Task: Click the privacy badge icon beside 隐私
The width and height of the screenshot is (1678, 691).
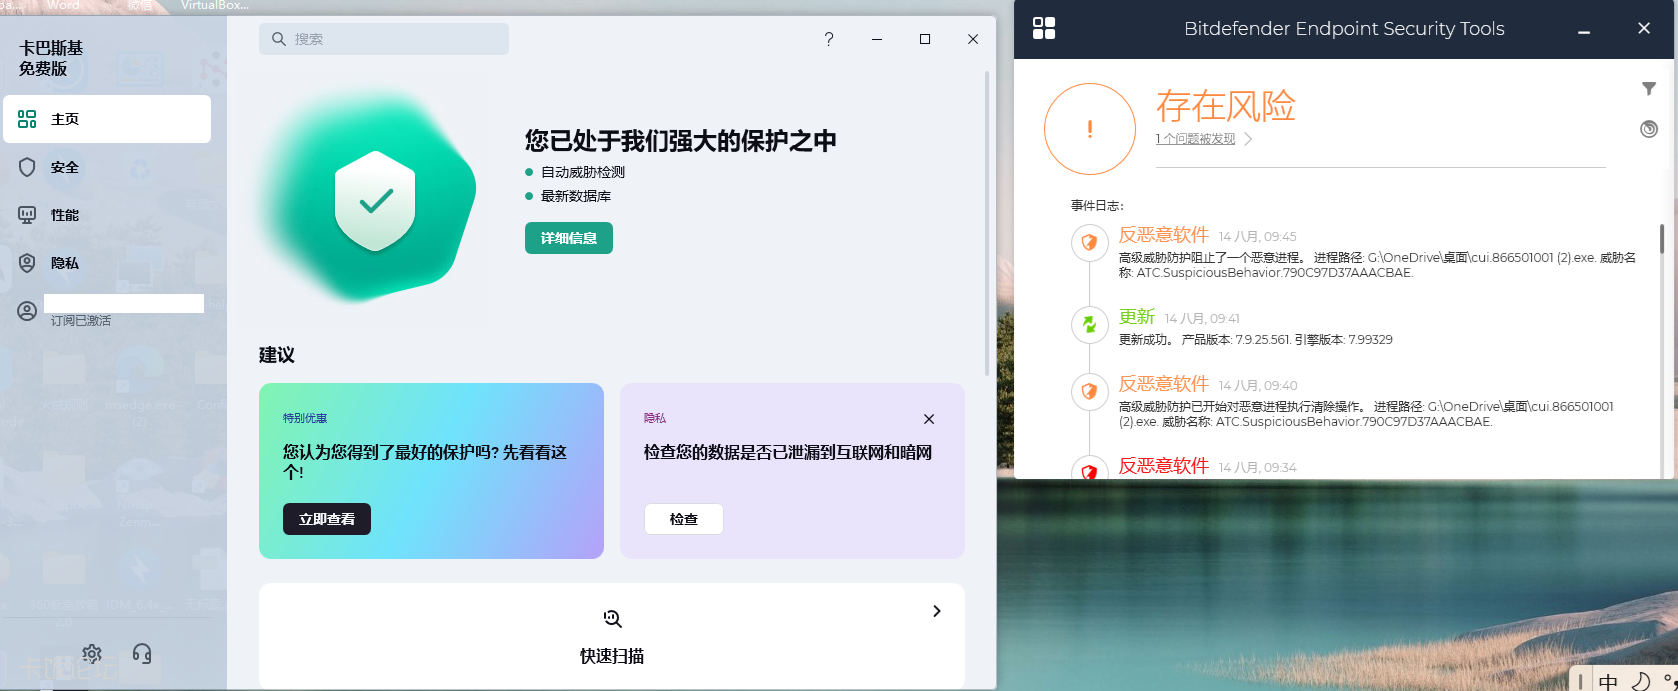Action: (x=27, y=263)
